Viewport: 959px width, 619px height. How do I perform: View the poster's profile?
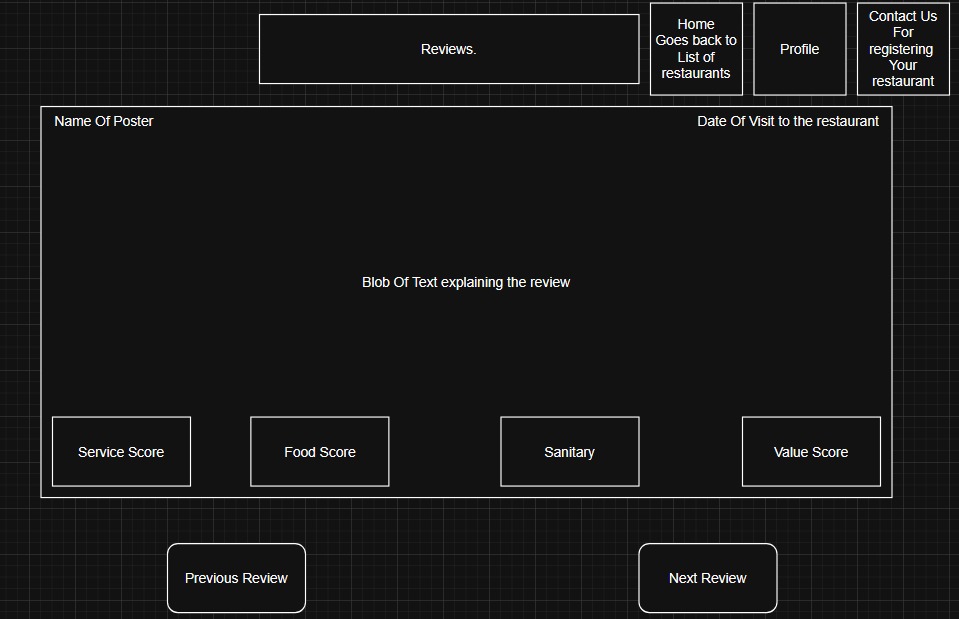click(799, 48)
